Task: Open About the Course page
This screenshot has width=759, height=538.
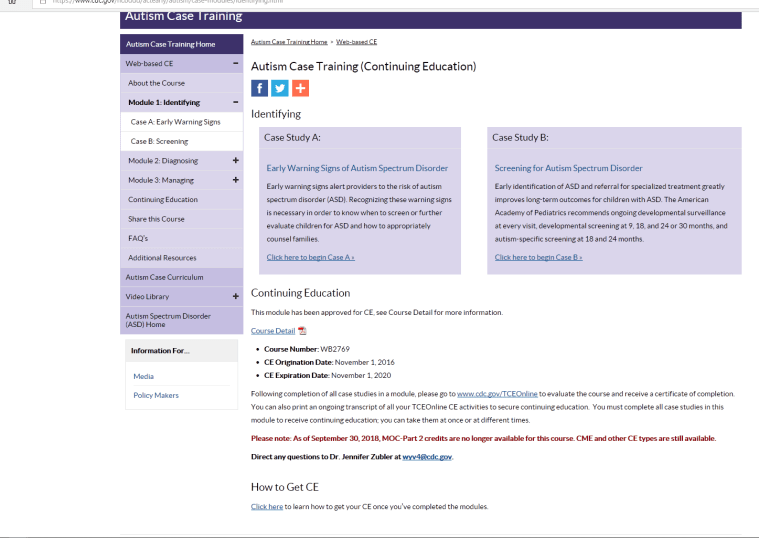Action: (156, 83)
